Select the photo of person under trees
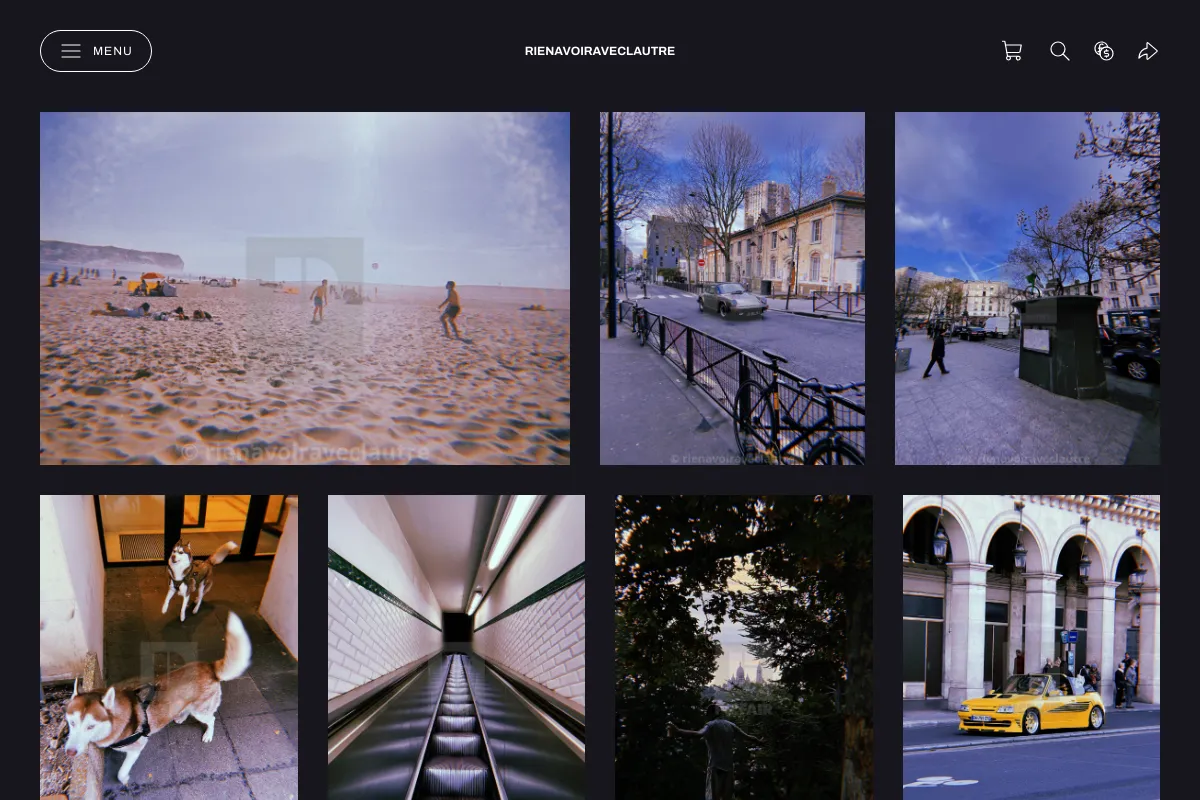Viewport: 1200px width, 800px height. pyautogui.click(x=744, y=647)
